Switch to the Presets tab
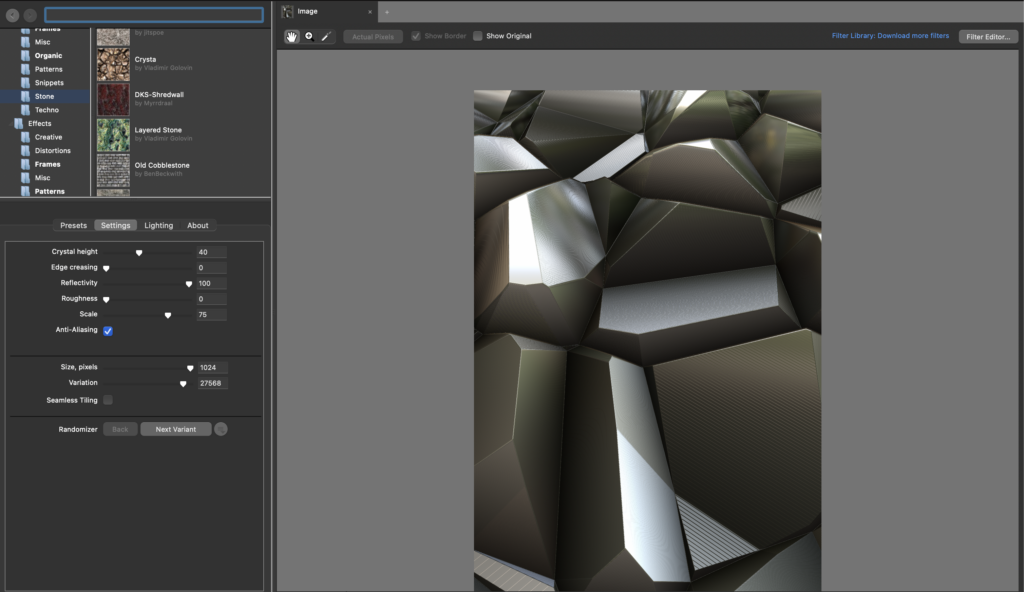The height and width of the screenshot is (592, 1024). (73, 225)
